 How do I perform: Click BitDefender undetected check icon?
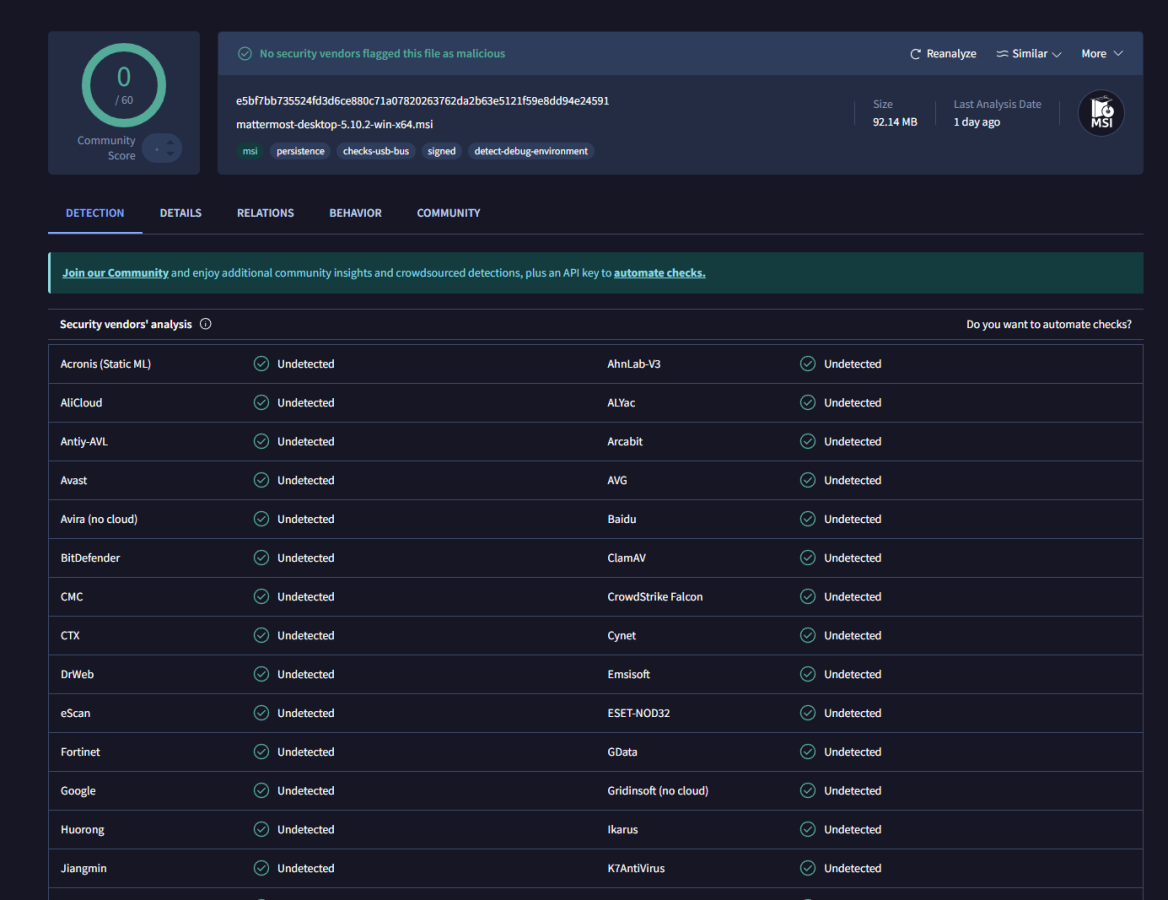pyautogui.click(x=261, y=557)
